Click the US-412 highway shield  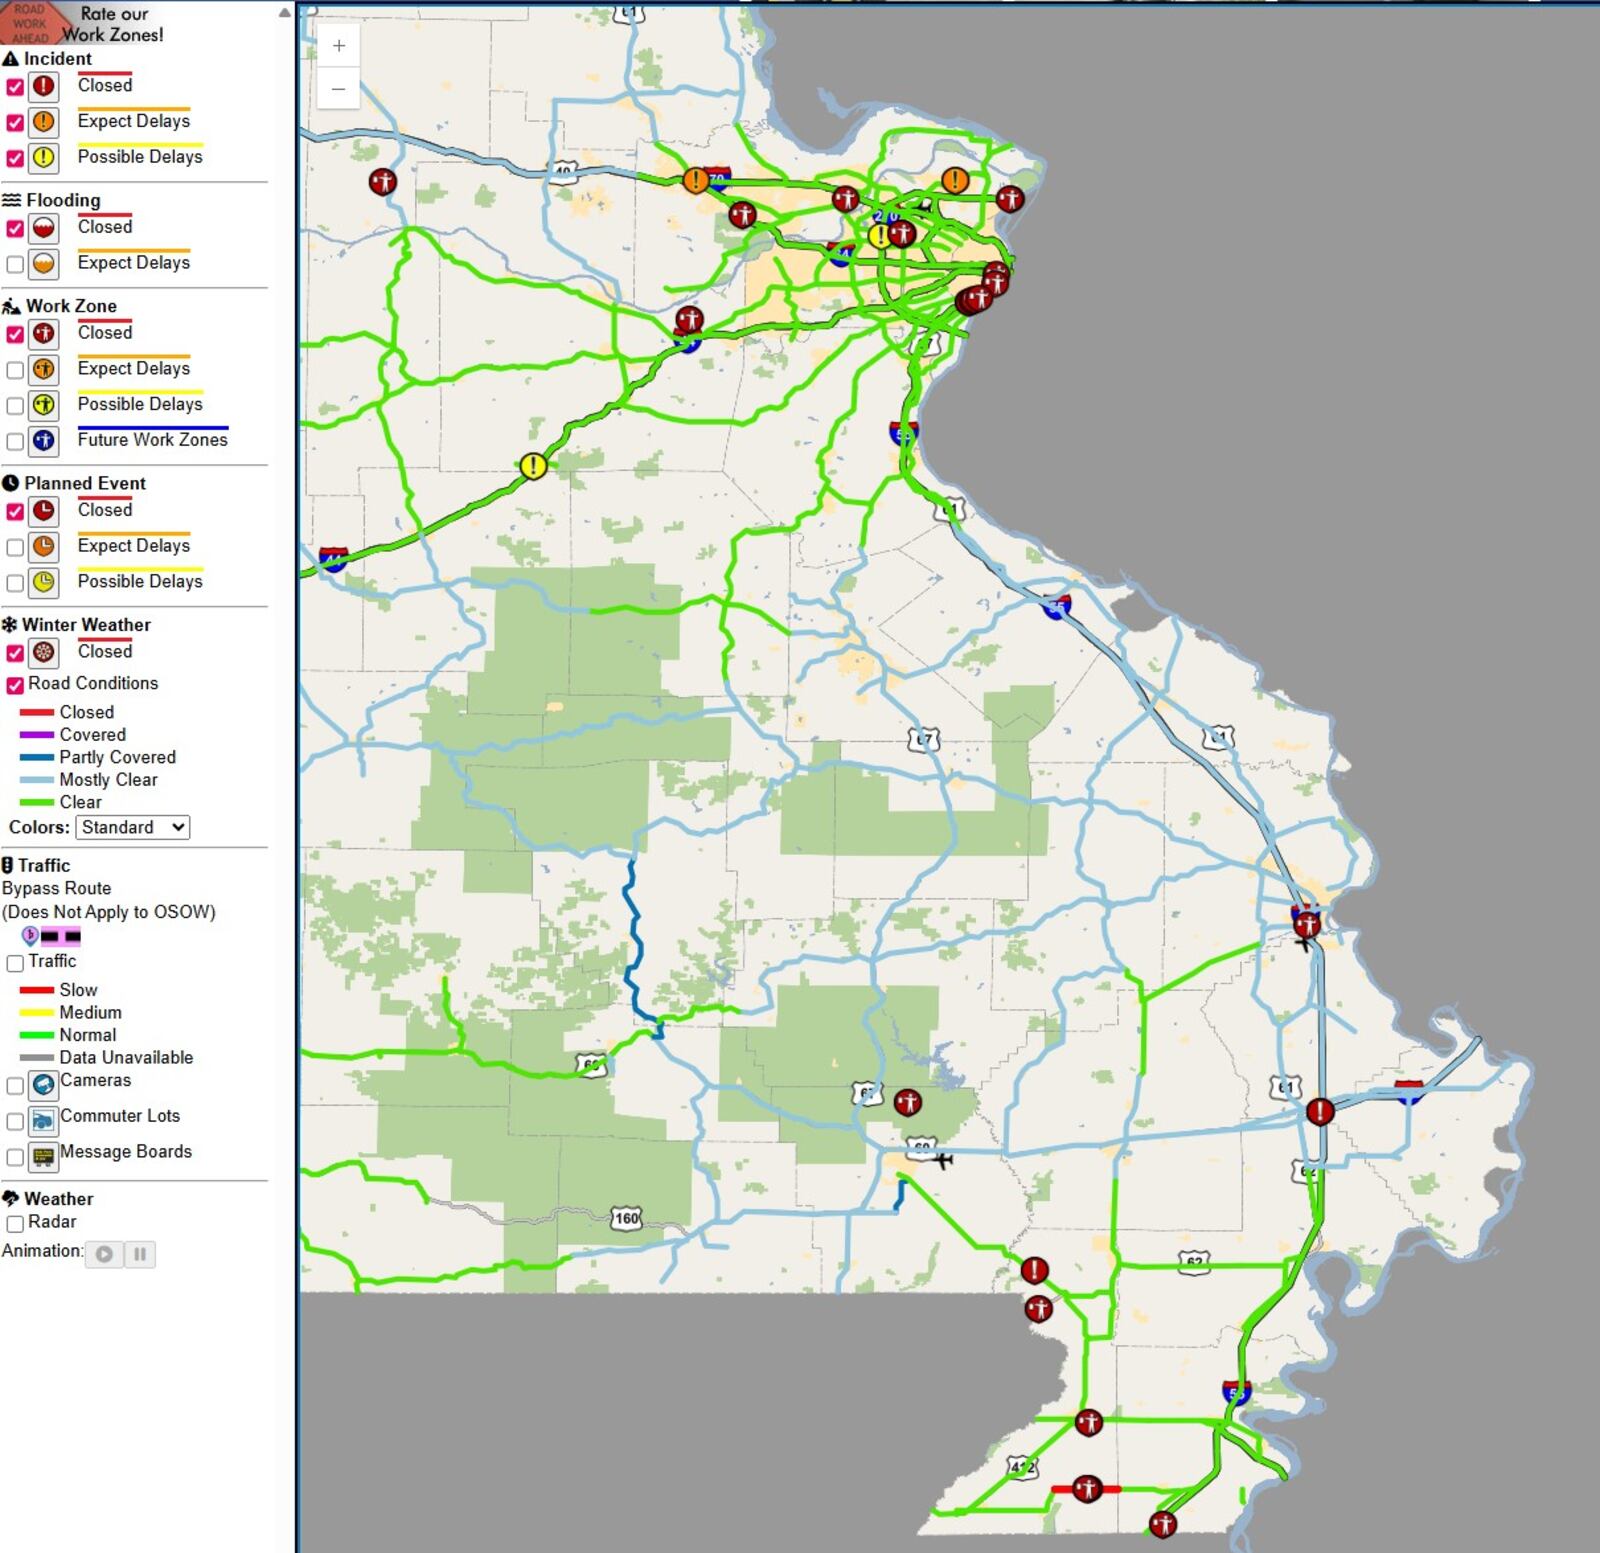[1021, 1468]
